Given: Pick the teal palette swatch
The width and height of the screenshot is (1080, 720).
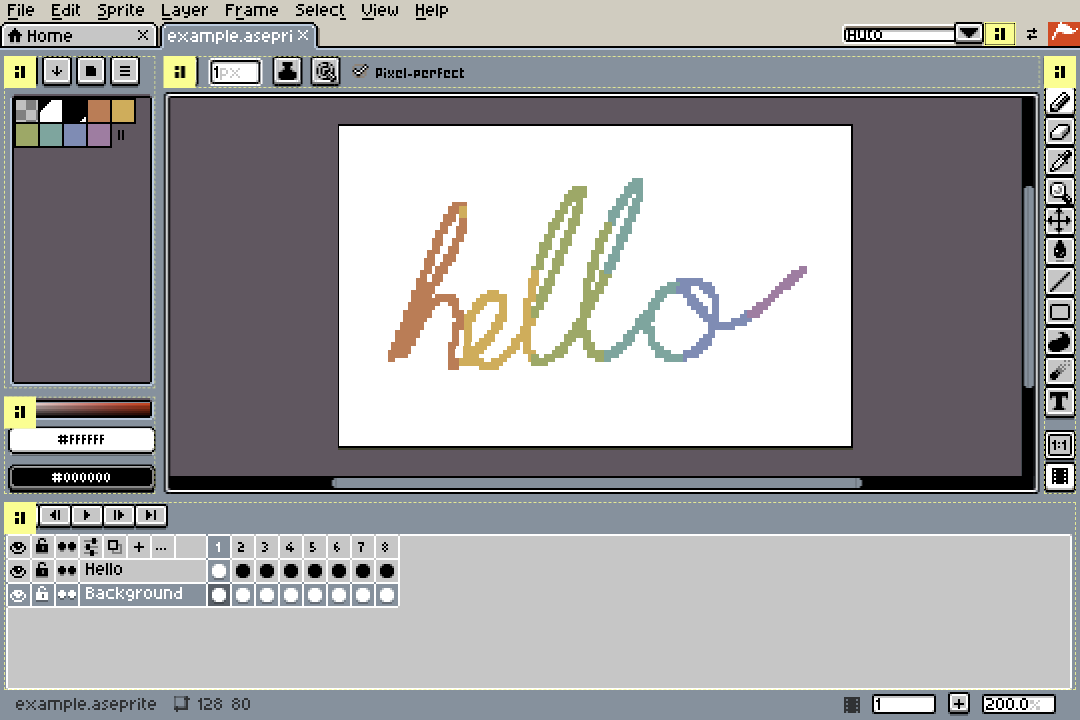Looking at the screenshot, I should (51, 134).
